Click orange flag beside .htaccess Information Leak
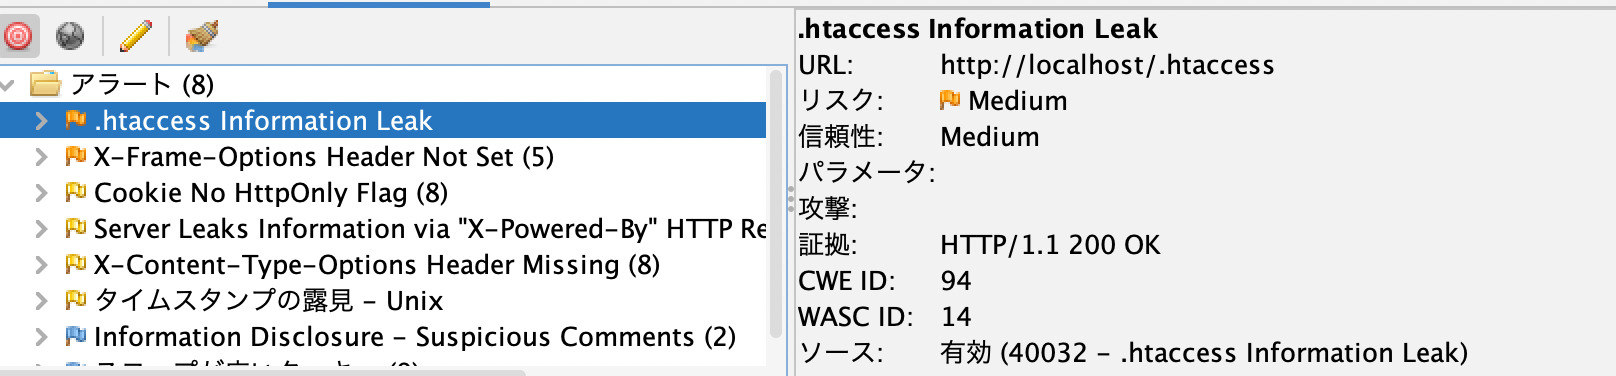The image size is (1616, 376). click(x=75, y=120)
